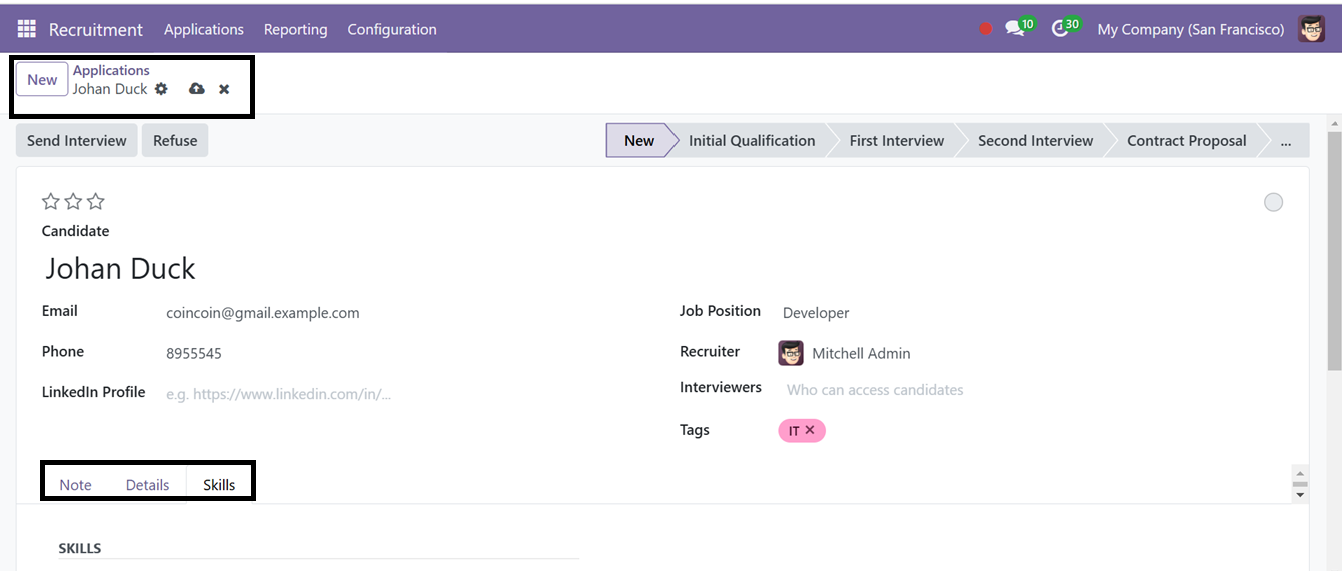Screen dimensions: 1342x571
Task: Open the apps grid menu icon
Action: point(26,29)
